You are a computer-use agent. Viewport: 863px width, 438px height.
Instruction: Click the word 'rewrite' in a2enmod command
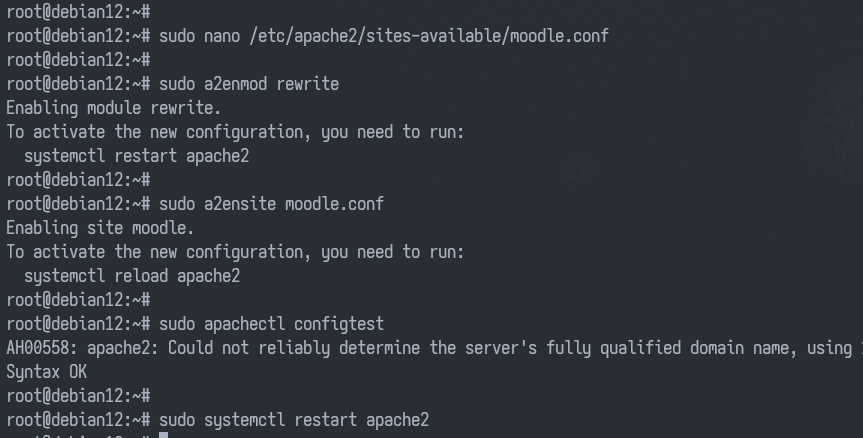(308, 84)
